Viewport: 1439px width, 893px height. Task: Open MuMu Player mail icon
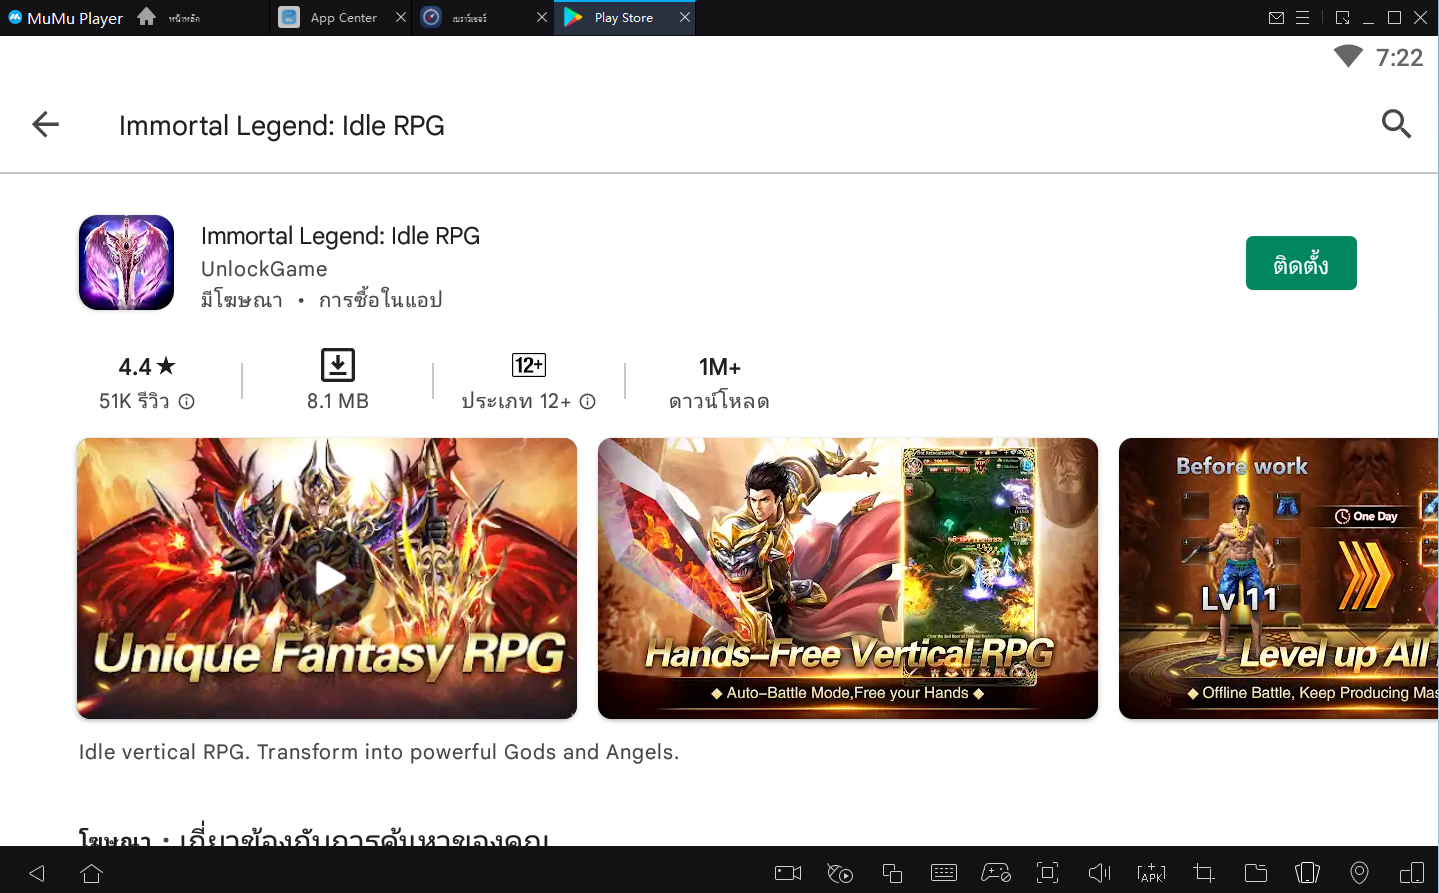click(1276, 18)
